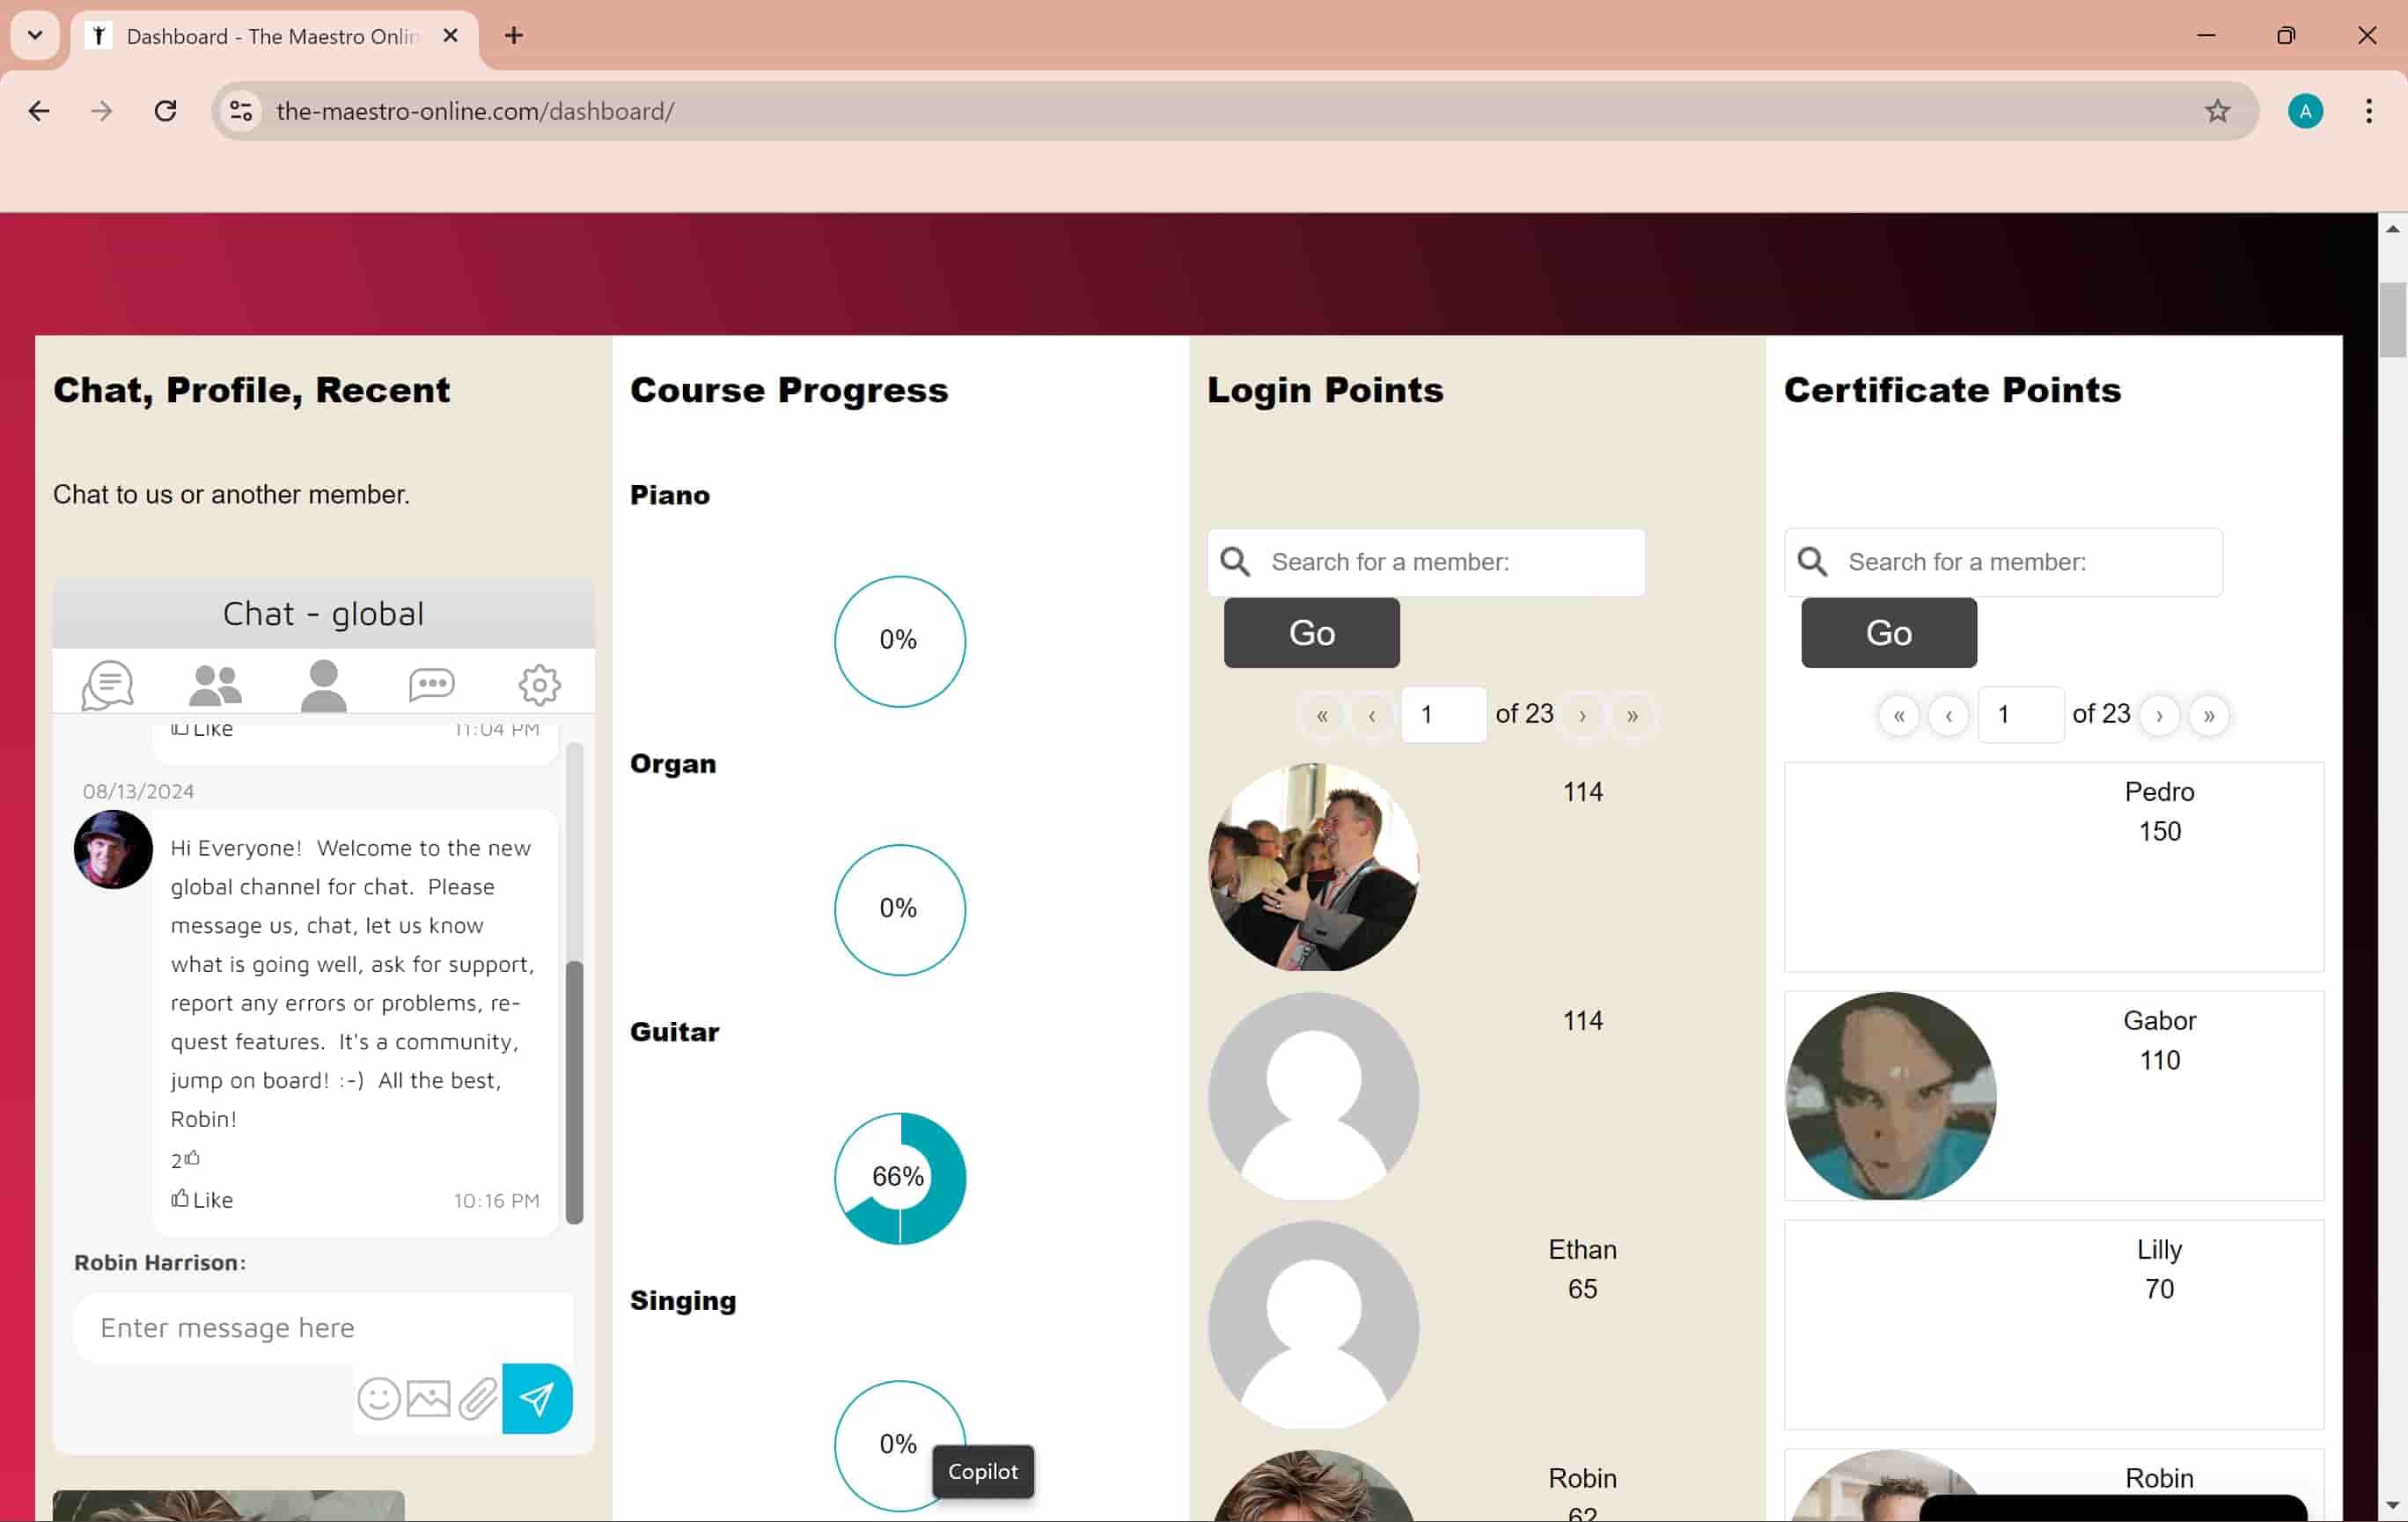Click the Piano course heading

coord(669,495)
